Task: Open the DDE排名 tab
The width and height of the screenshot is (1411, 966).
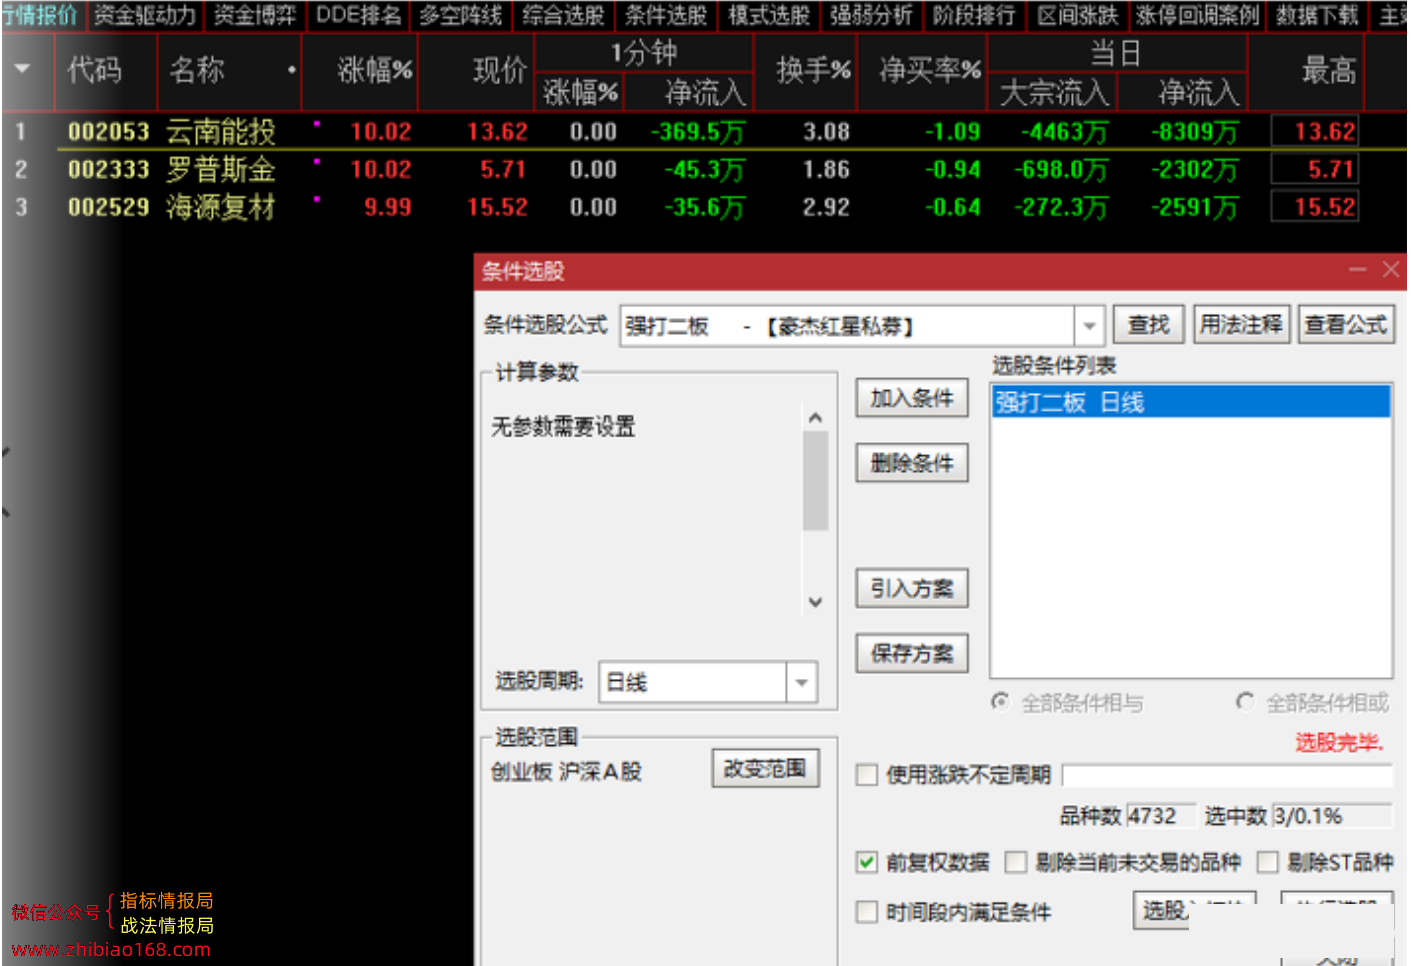Action: click(x=358, y=15)
